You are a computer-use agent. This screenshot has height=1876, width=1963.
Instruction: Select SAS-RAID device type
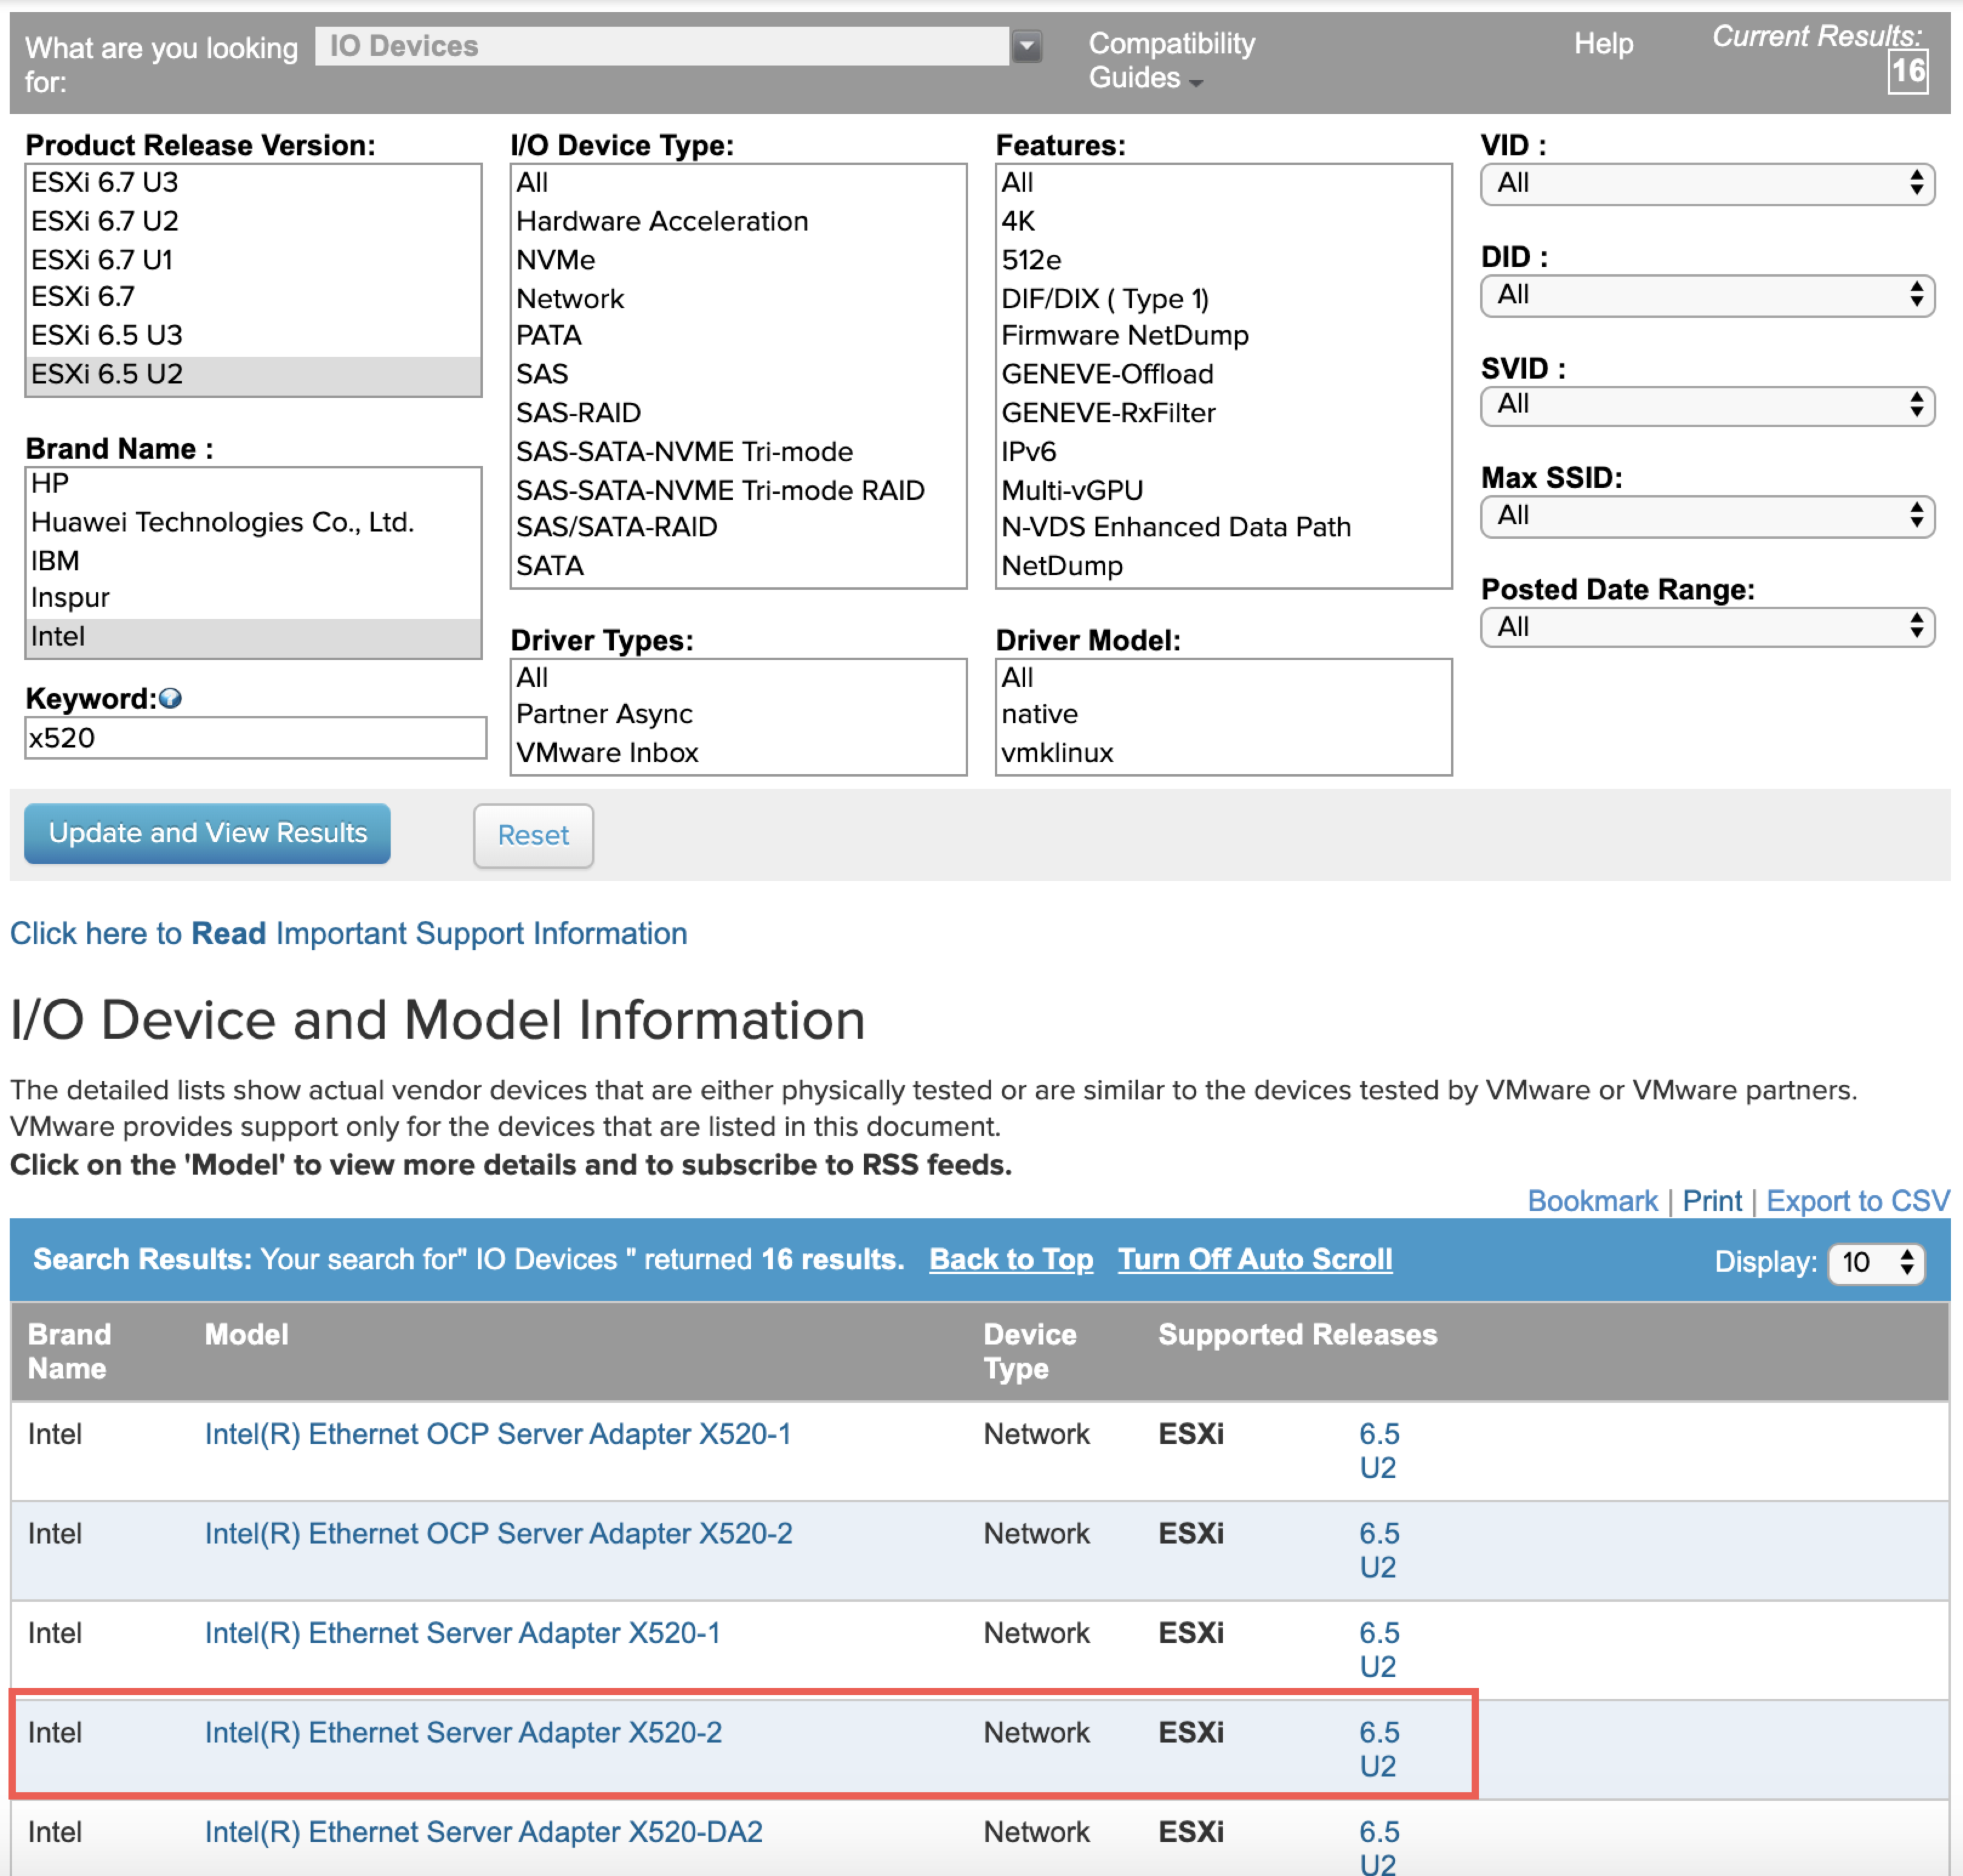point(738,413)
